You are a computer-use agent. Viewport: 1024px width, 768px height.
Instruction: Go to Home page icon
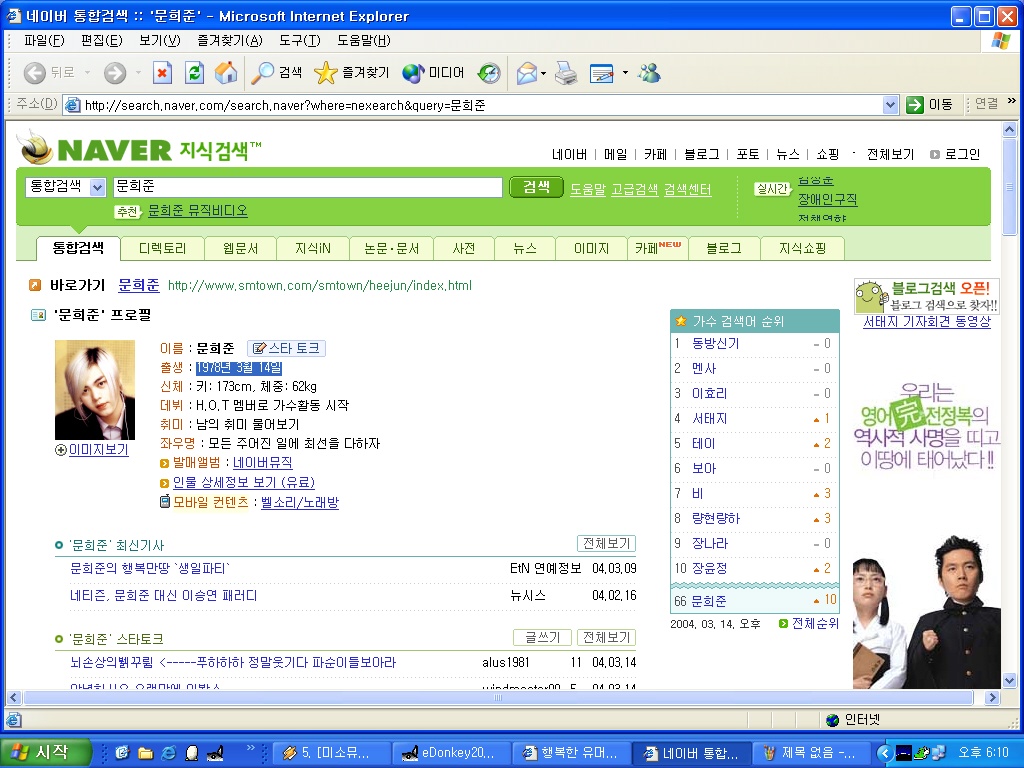[x=226, y=72]
